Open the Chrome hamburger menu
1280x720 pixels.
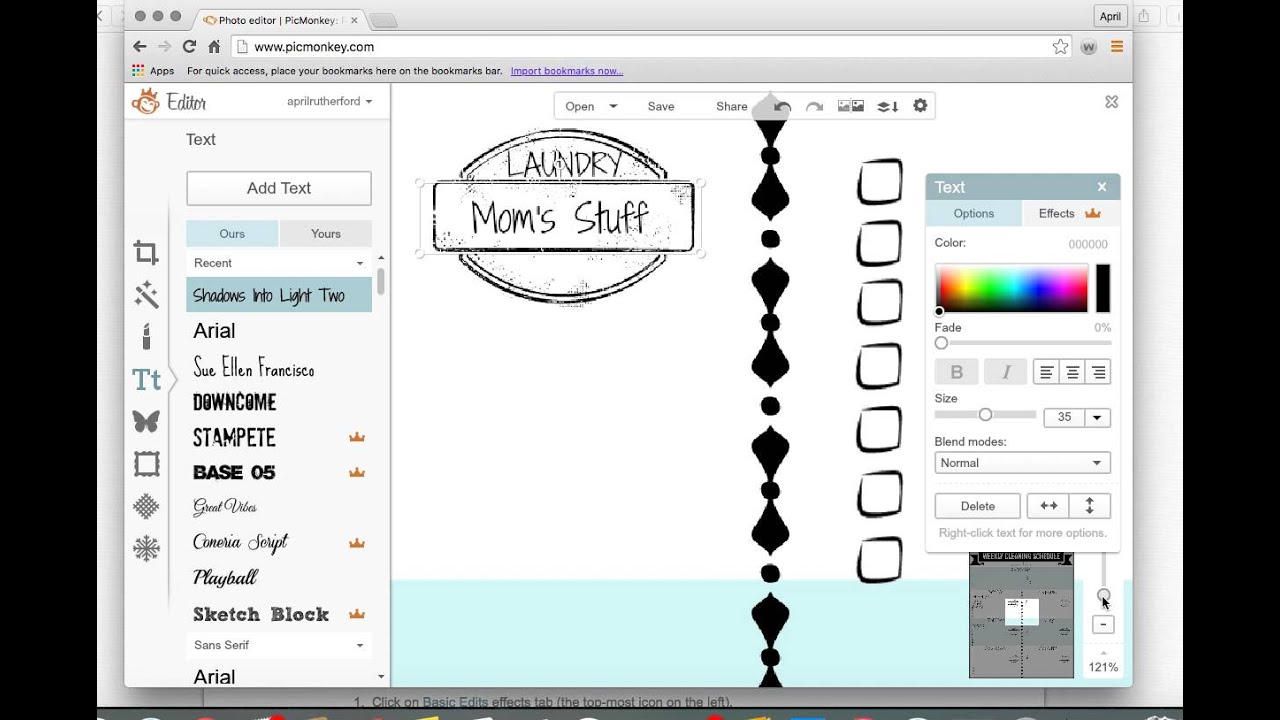1117,46
